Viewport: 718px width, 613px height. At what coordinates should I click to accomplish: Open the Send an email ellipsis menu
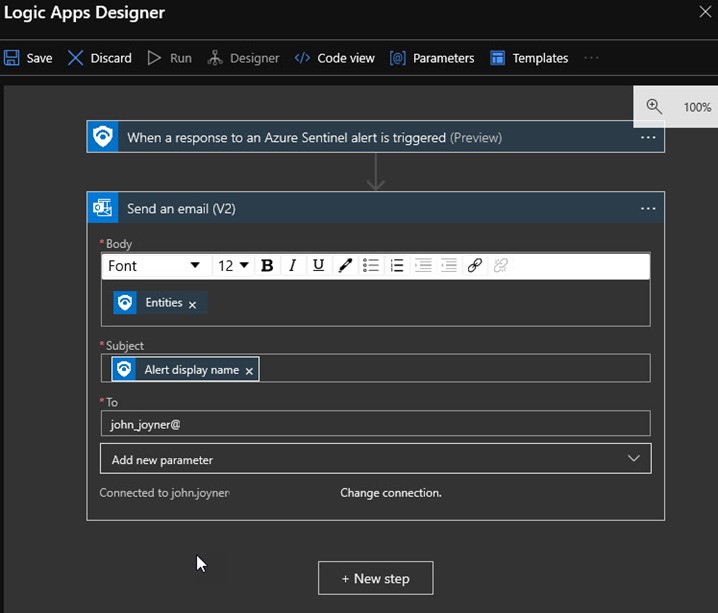tap(648, 208)
